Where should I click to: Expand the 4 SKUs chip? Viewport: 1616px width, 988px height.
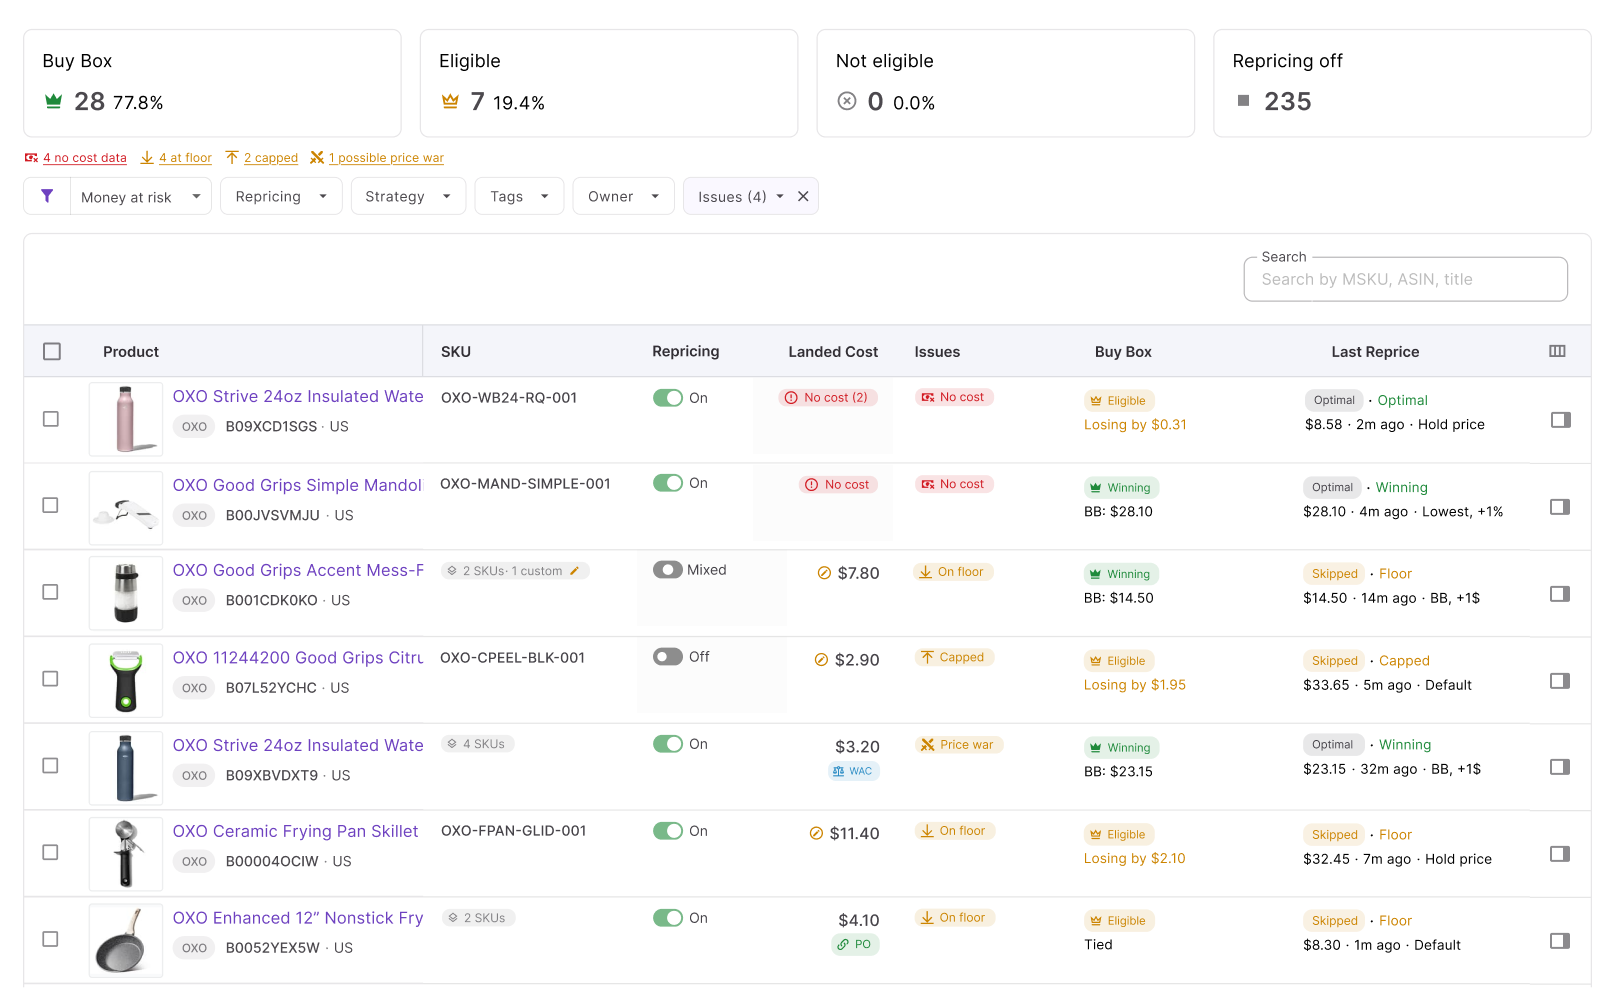(478, 744)
